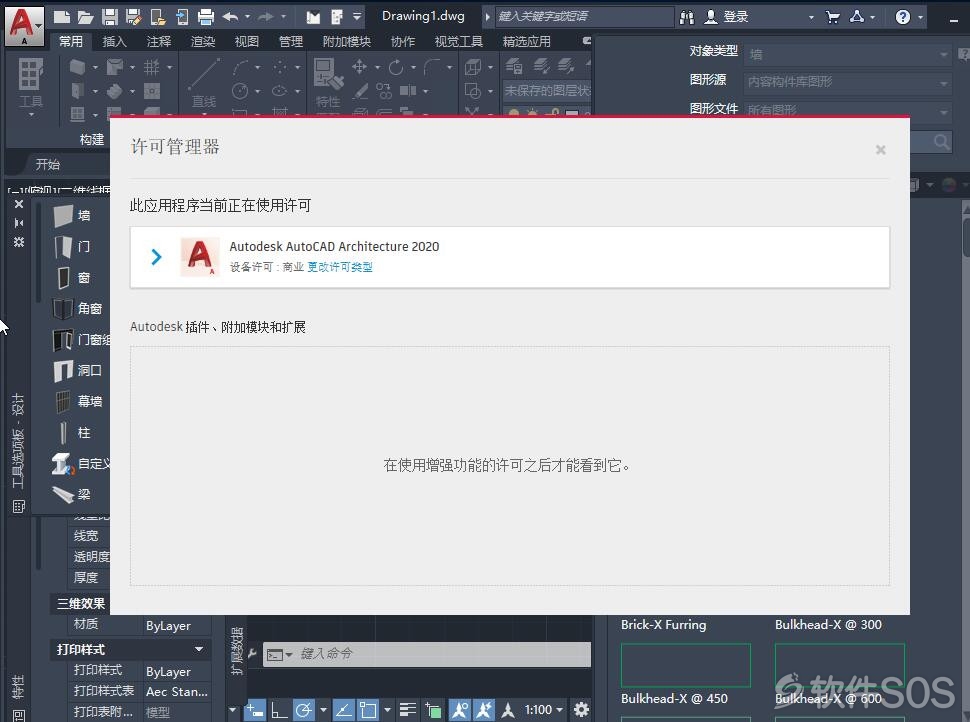The width and height of the screenshot is (970, 722).
Task: Switch to the 视图 ribbon tab
Action: [x=247, y=41]
